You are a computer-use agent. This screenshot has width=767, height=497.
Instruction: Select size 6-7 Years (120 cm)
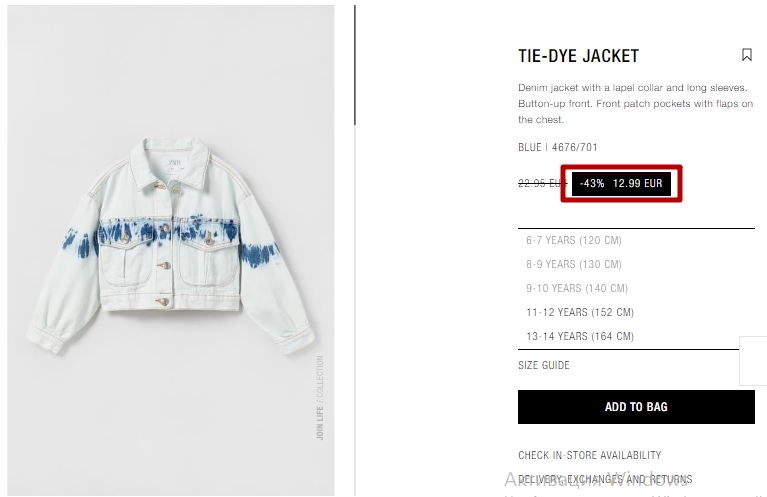574,240
